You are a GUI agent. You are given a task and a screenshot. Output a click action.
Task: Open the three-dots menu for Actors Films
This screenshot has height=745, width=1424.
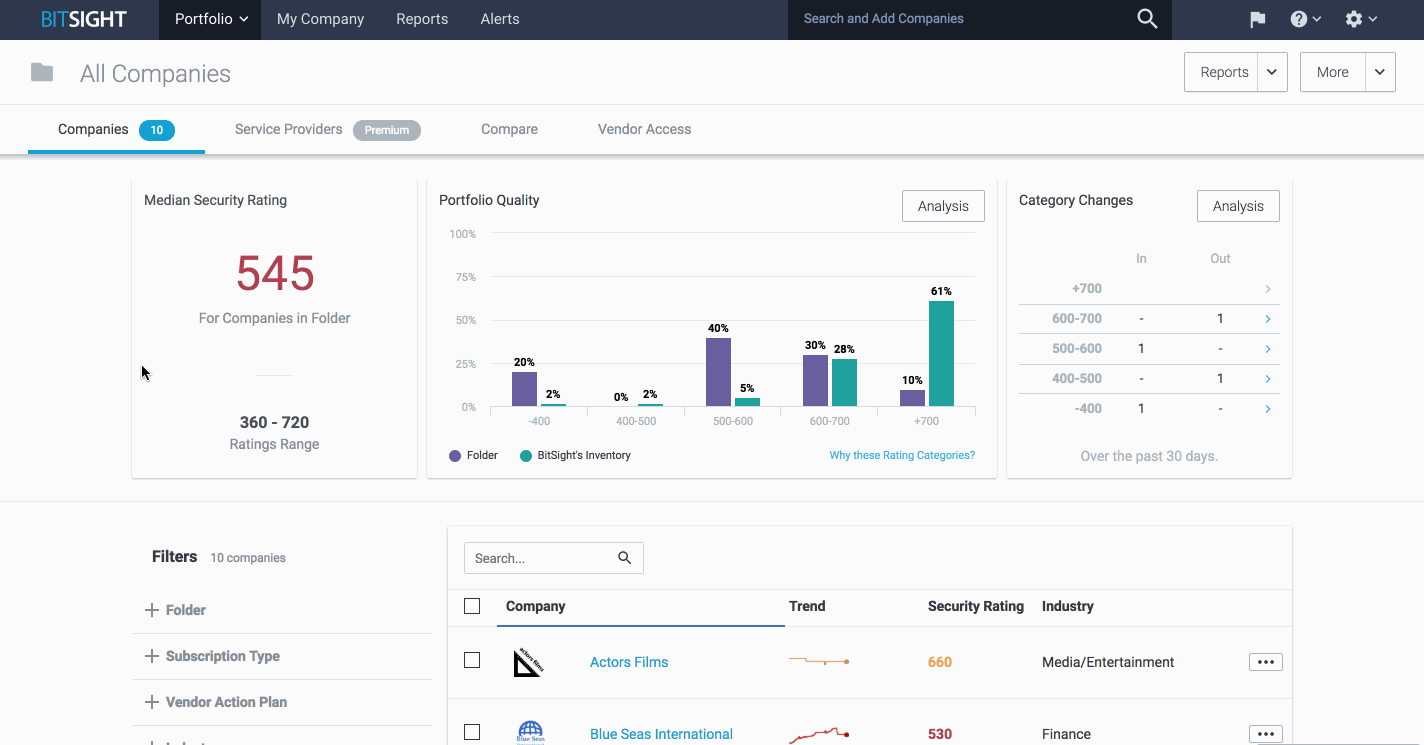click(1265, 662)
